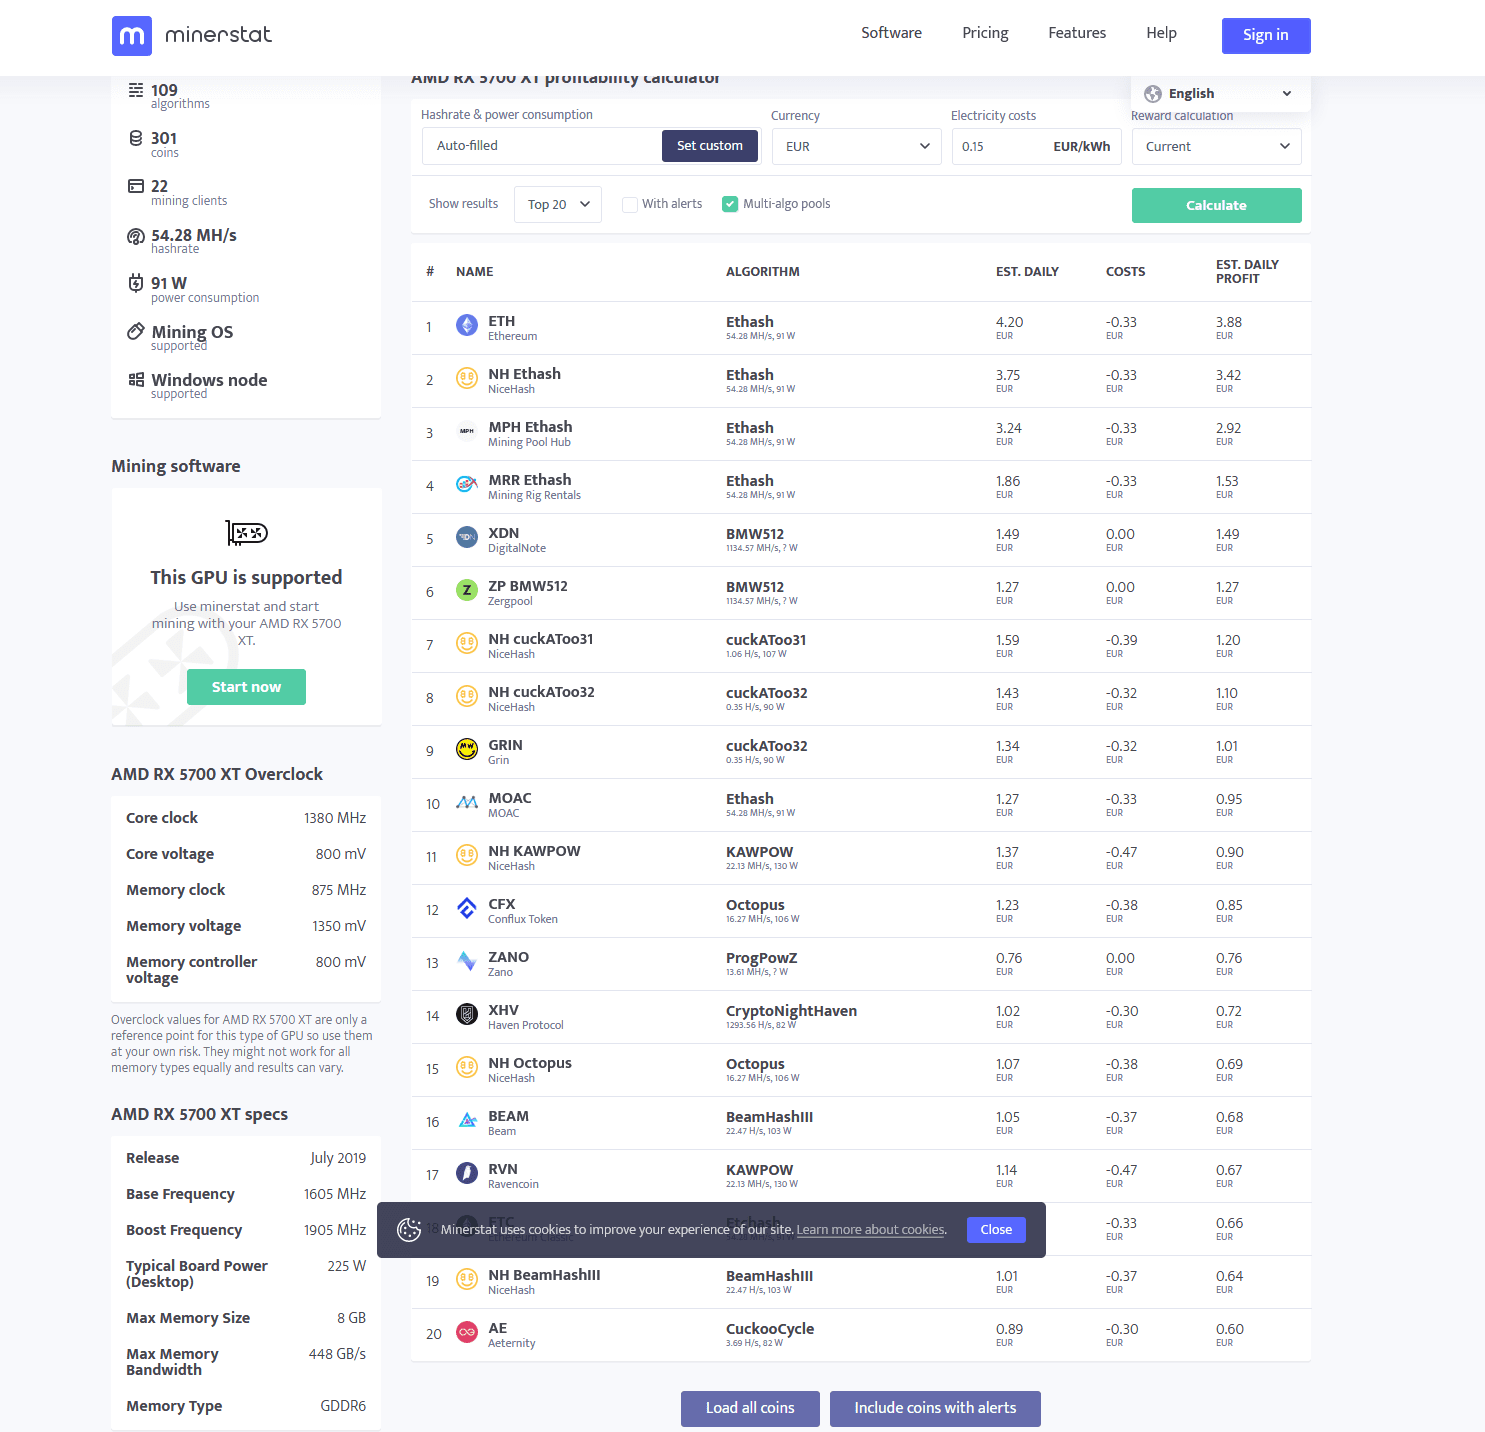
Task: Click the Core clock 1380 MHz value
Action: click(335, 818)
